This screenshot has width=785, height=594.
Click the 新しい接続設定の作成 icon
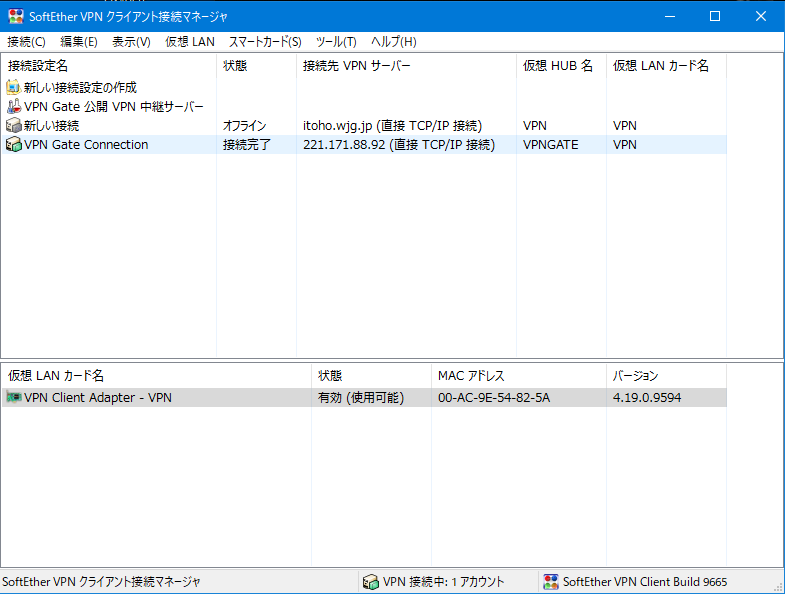pos(13,87)
